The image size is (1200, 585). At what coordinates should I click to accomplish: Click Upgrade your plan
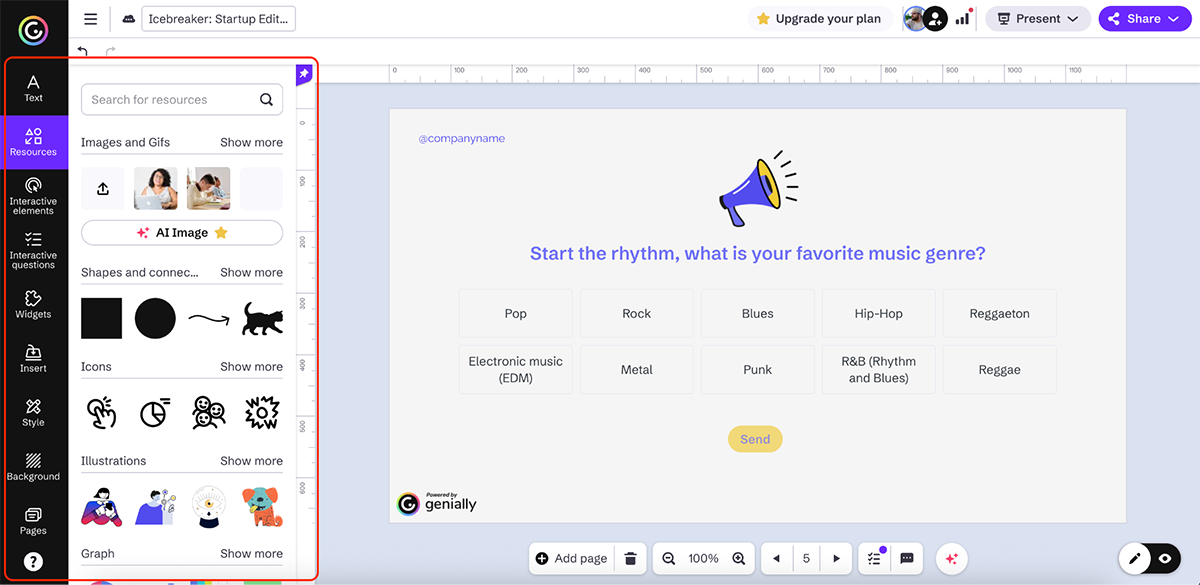[820, 18]
